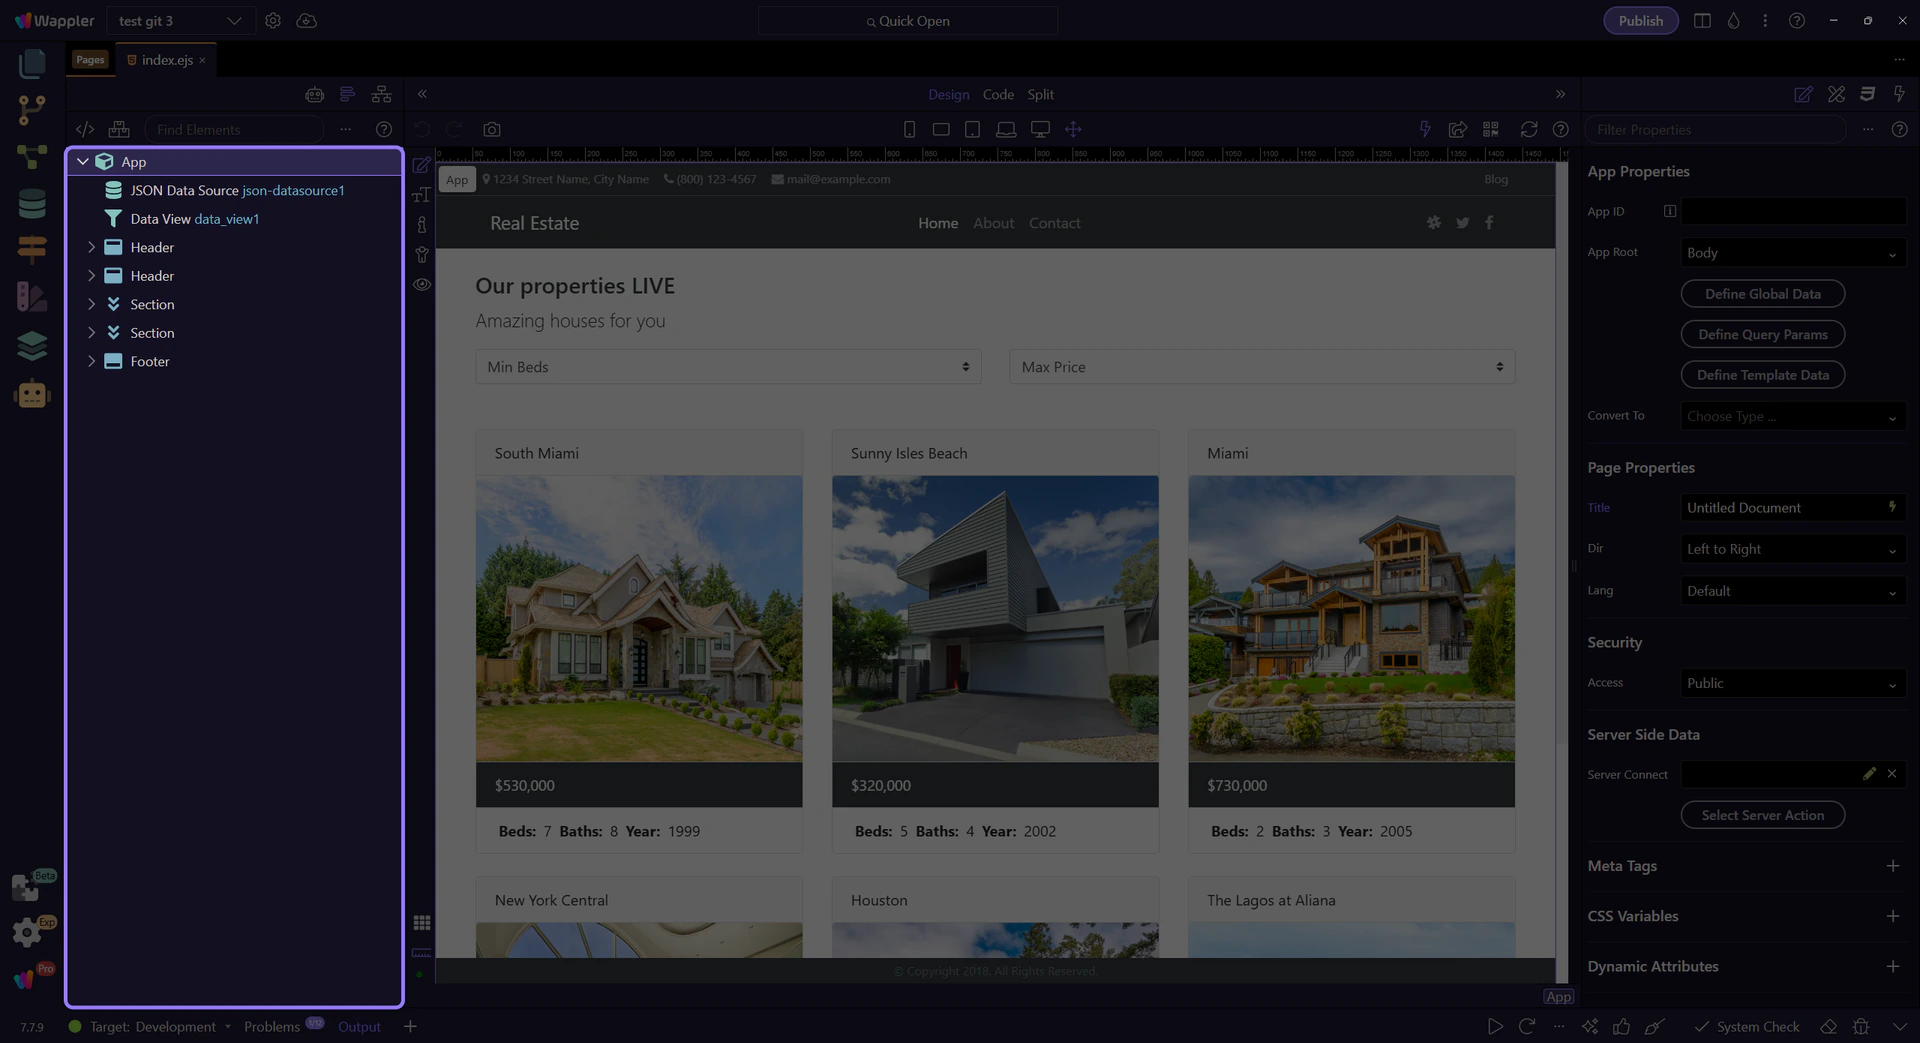1920x1043 pixels.
Task: Select the mobile phone viewport icon
Action: (909, 130)
